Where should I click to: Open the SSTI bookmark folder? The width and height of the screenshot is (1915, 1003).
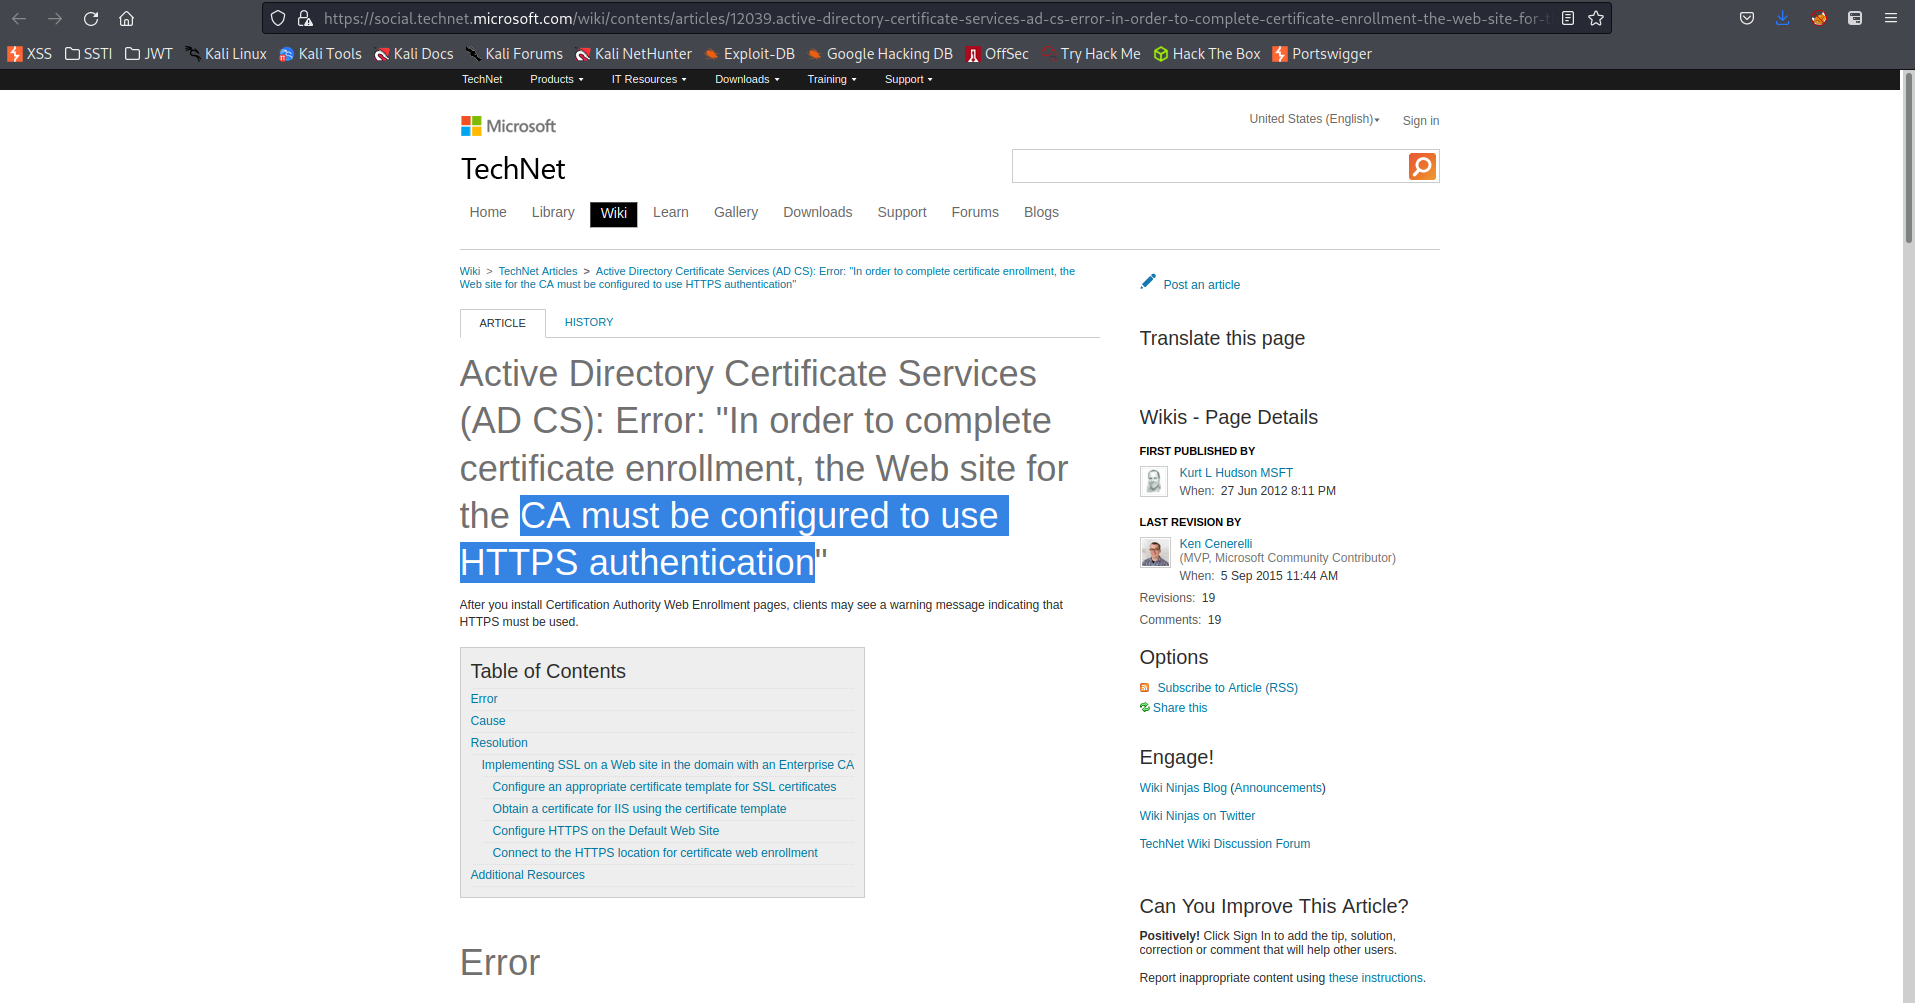(89, 54)
